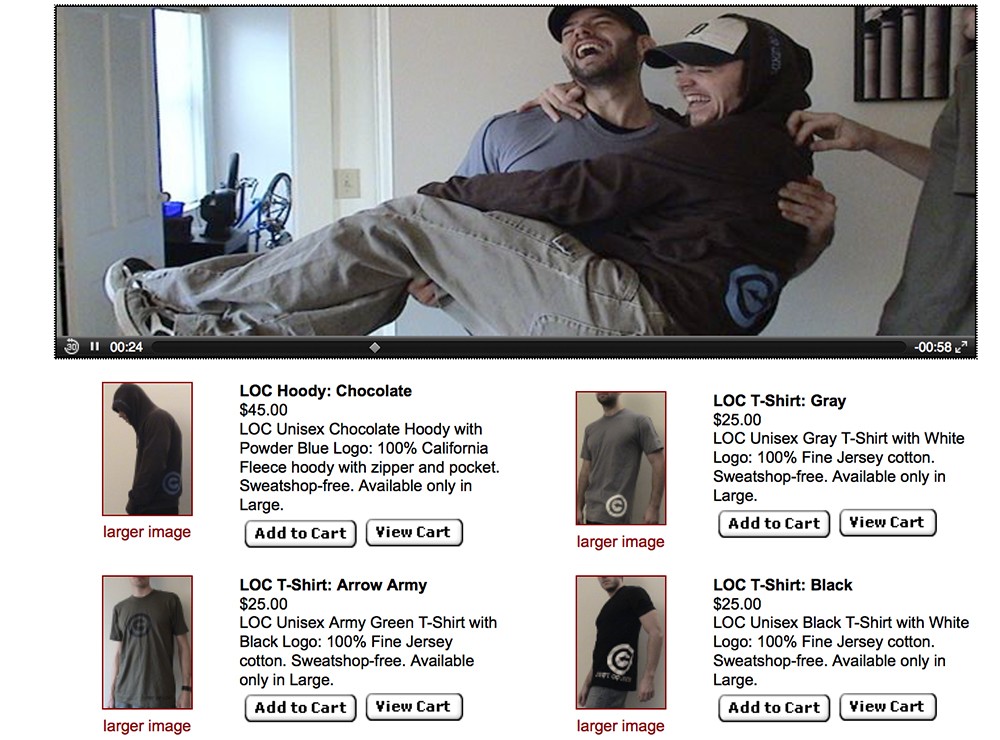The width and height of the screenshot is (1000, 740).
Task: Click the video progress scrubber diamond
Action: tap(375, 347)
